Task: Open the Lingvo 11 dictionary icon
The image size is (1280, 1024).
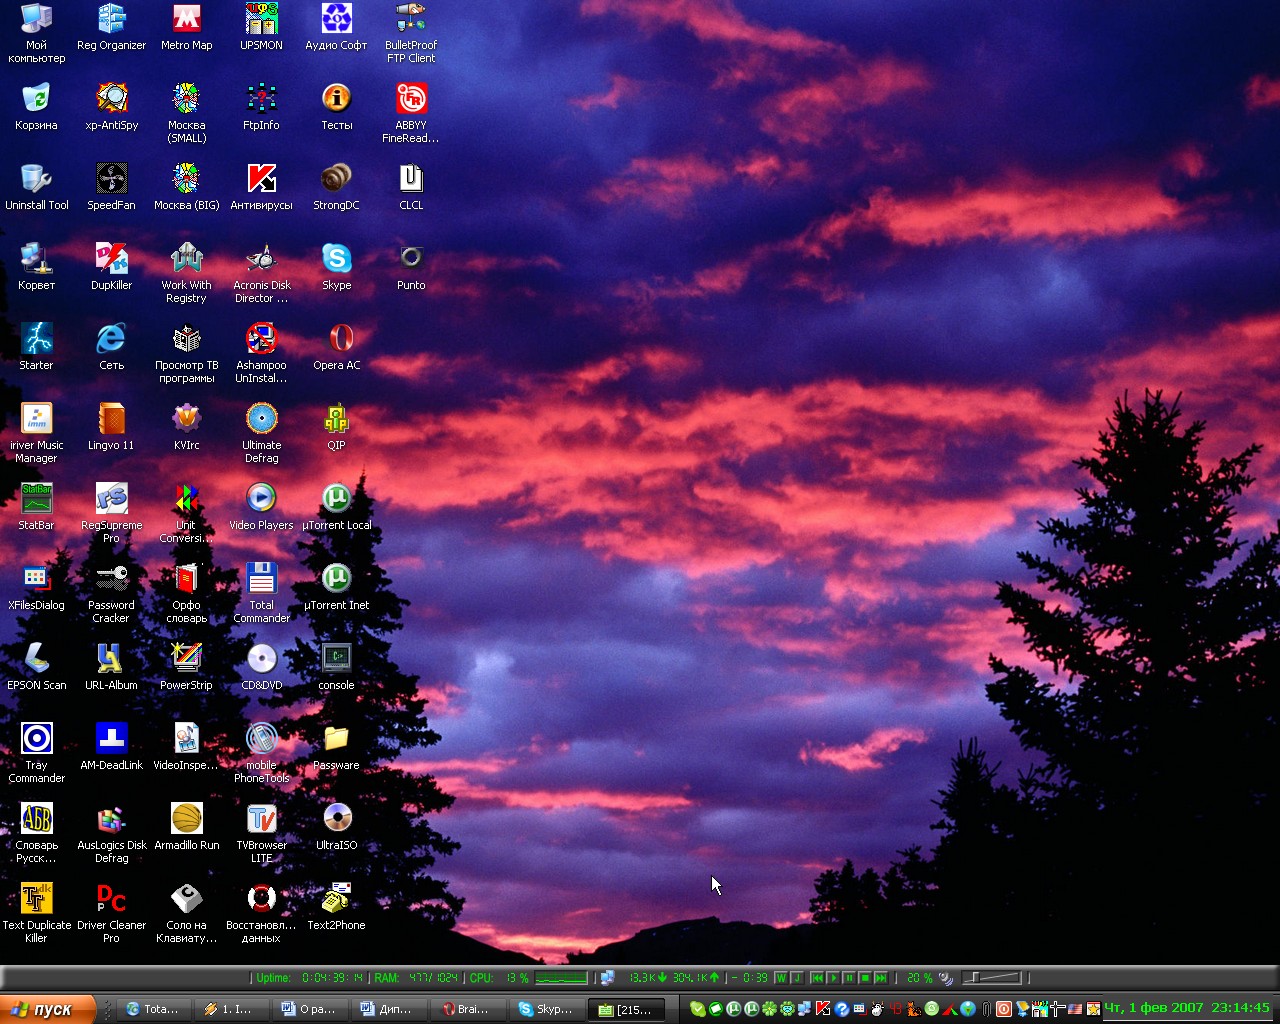Action: coord(111,420)
